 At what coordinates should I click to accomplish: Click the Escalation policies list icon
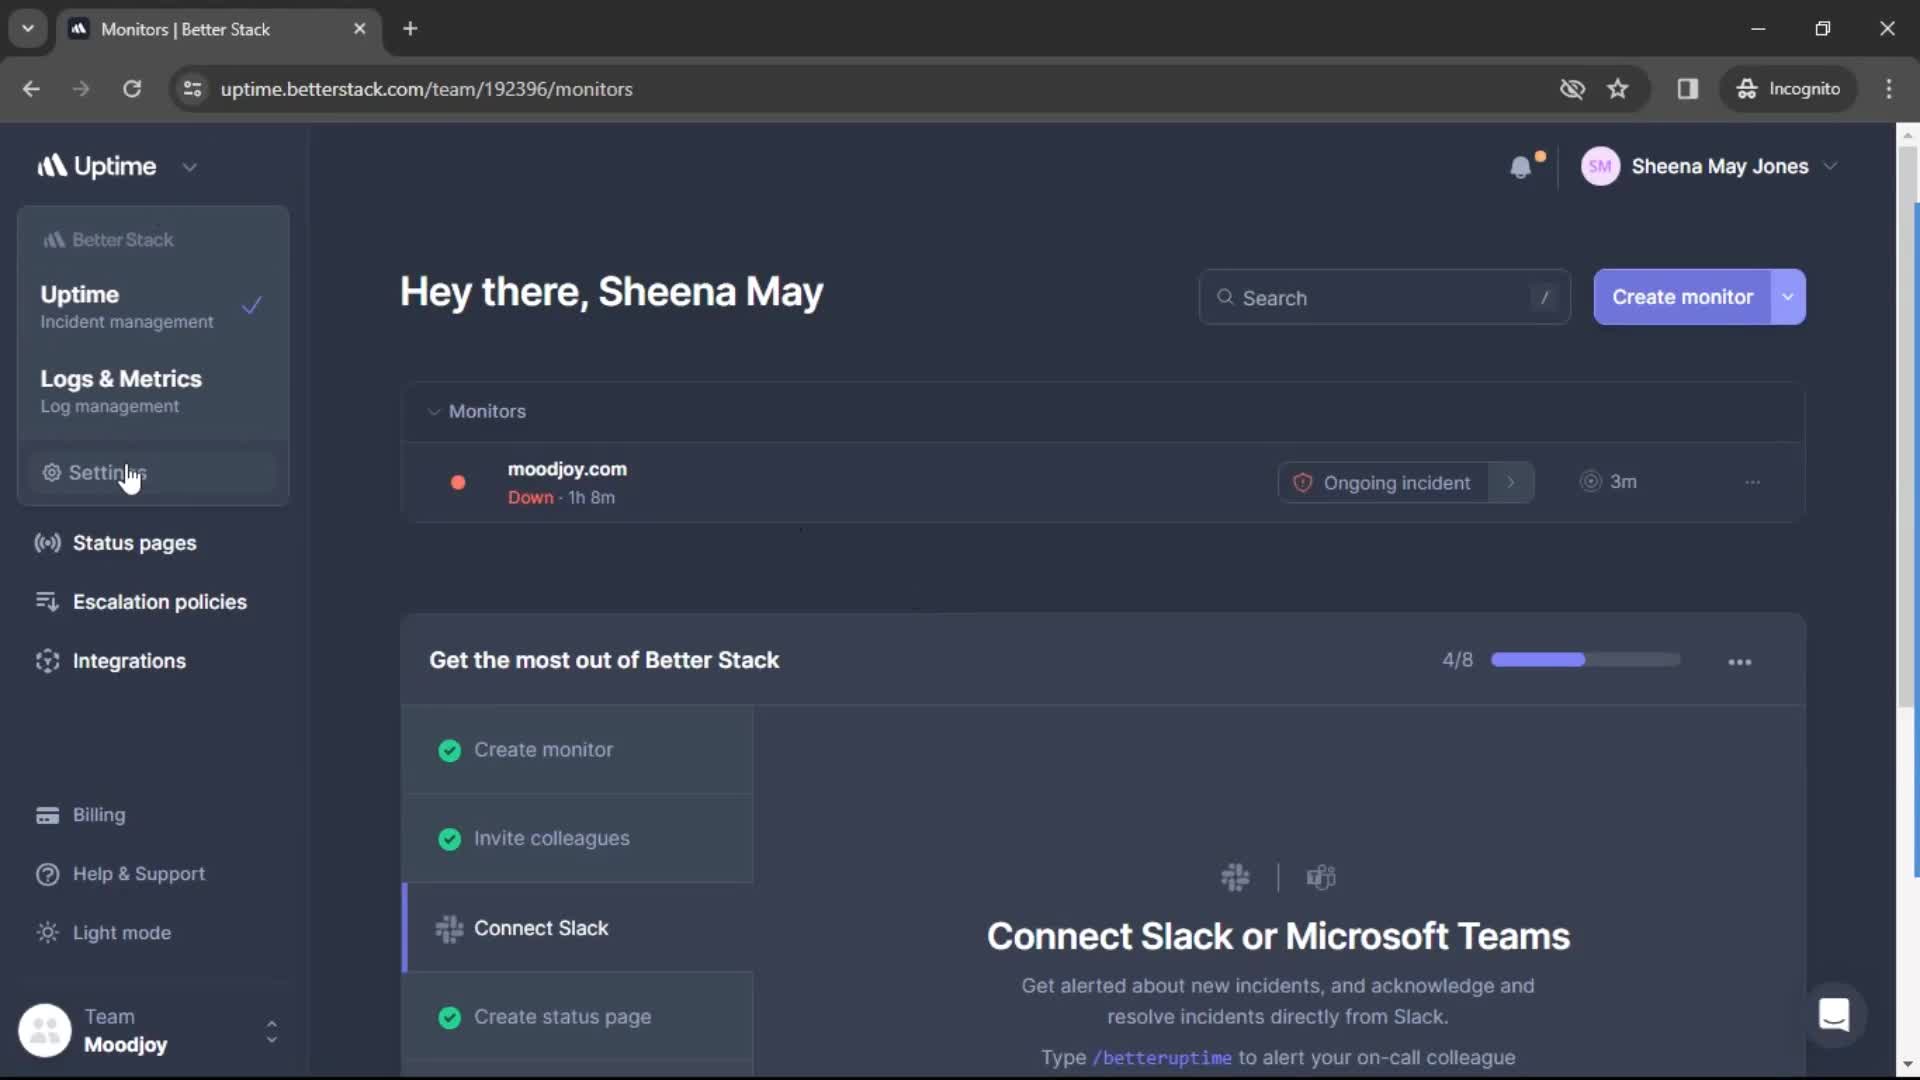click(x=47, y=602)
